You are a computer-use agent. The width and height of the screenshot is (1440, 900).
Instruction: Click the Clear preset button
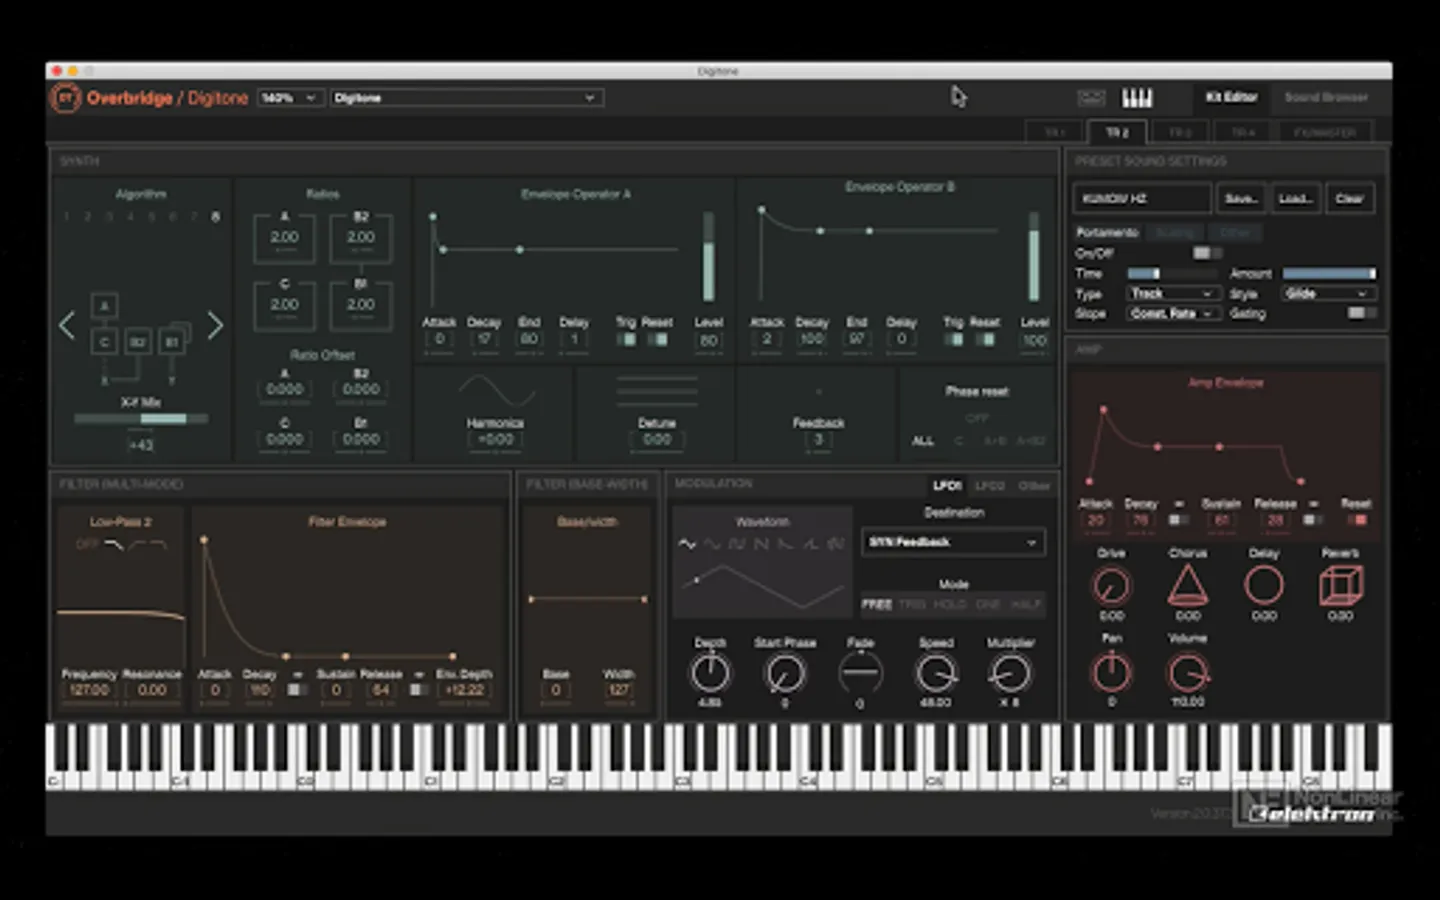pyautogui.click(x=1349, y=198)
